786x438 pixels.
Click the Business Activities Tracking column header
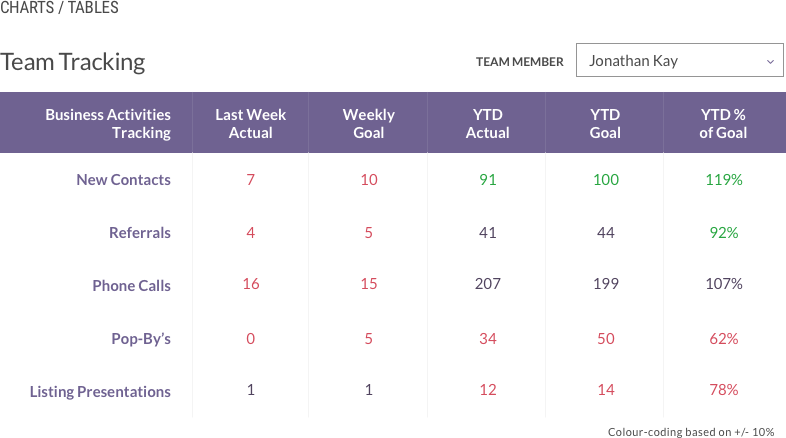(108, 123)
